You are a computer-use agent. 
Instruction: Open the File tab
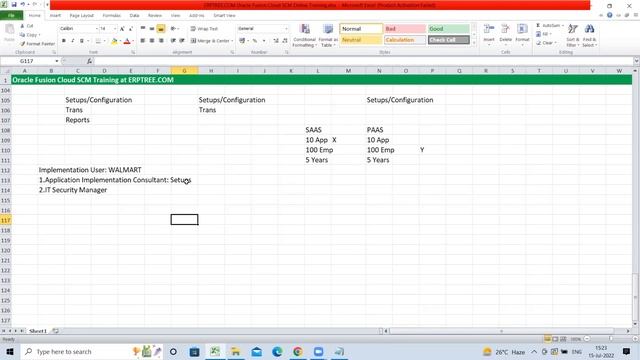tap(11, 16)
